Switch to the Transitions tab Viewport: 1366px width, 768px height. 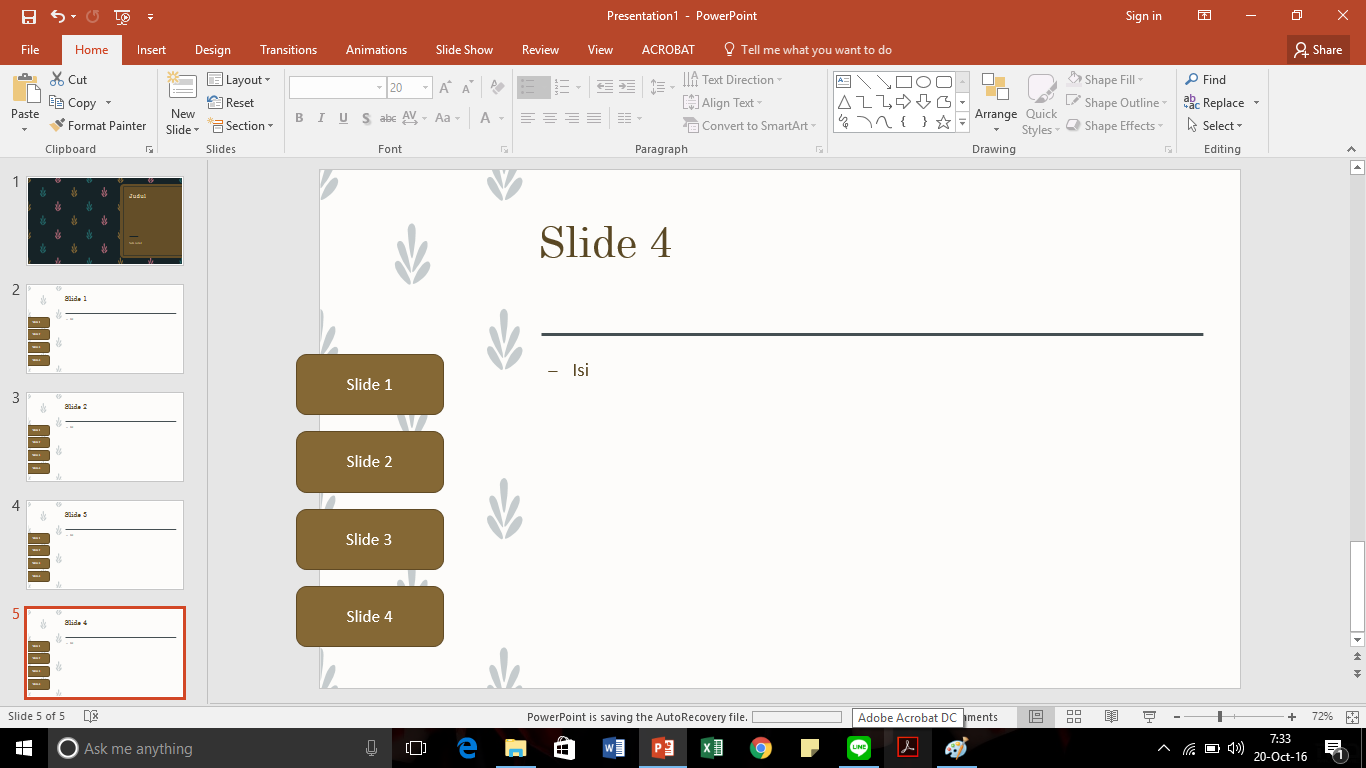[288, 49]
